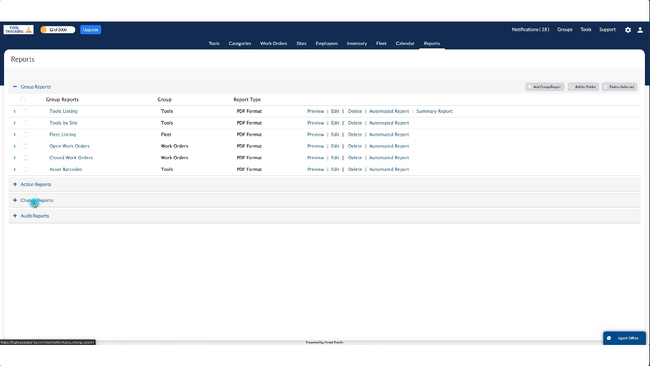
Task: Open the Tools tab in main navigation
Action: coord(214,43)
